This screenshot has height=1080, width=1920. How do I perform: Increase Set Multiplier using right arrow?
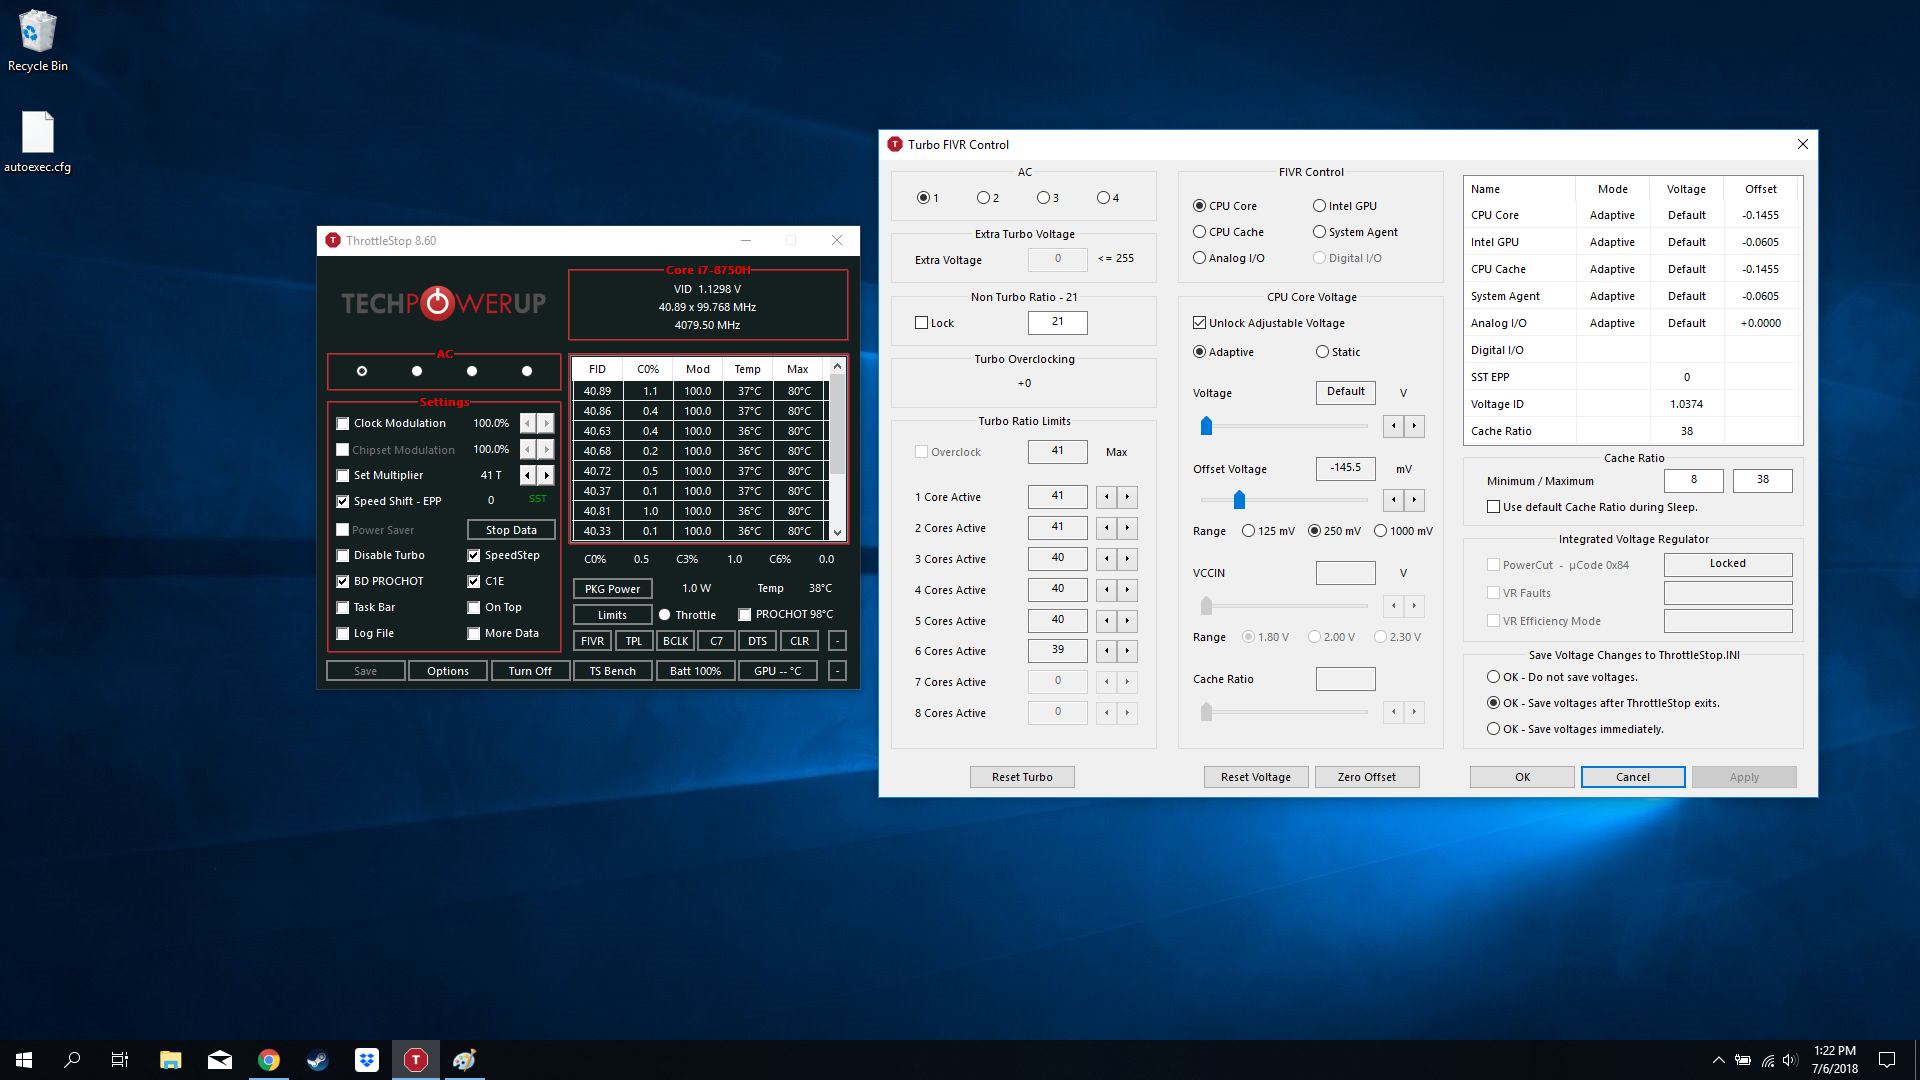pos(546,475)
